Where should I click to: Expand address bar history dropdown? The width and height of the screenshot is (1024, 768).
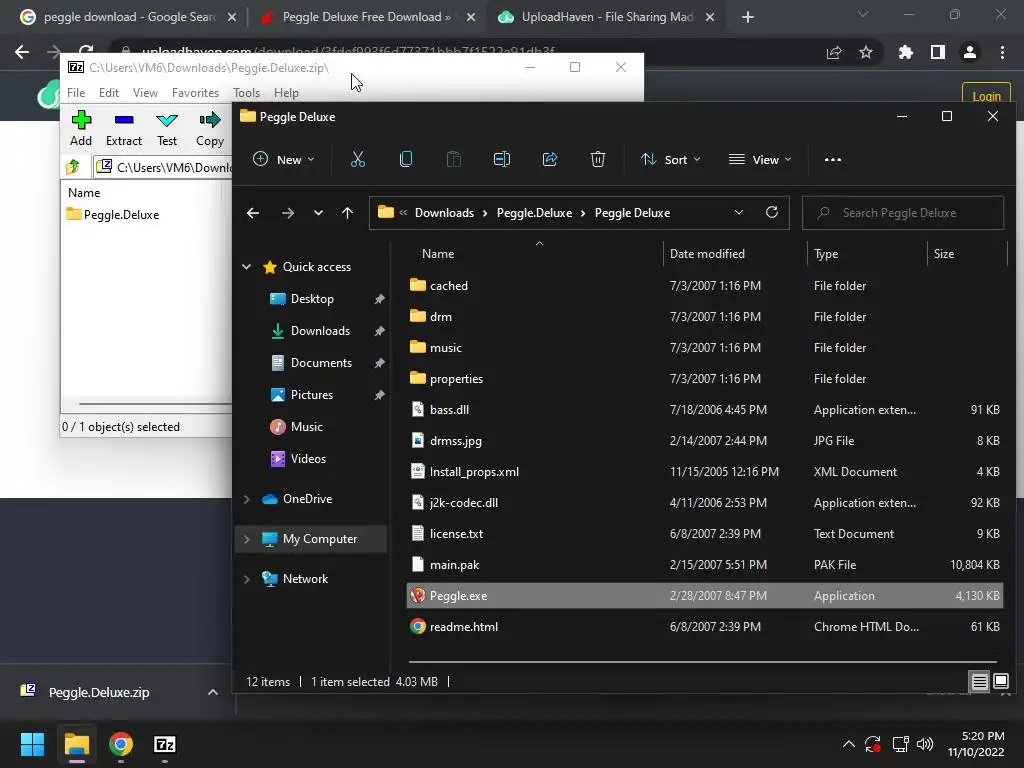pyautogui.click(x=739, y=212)
